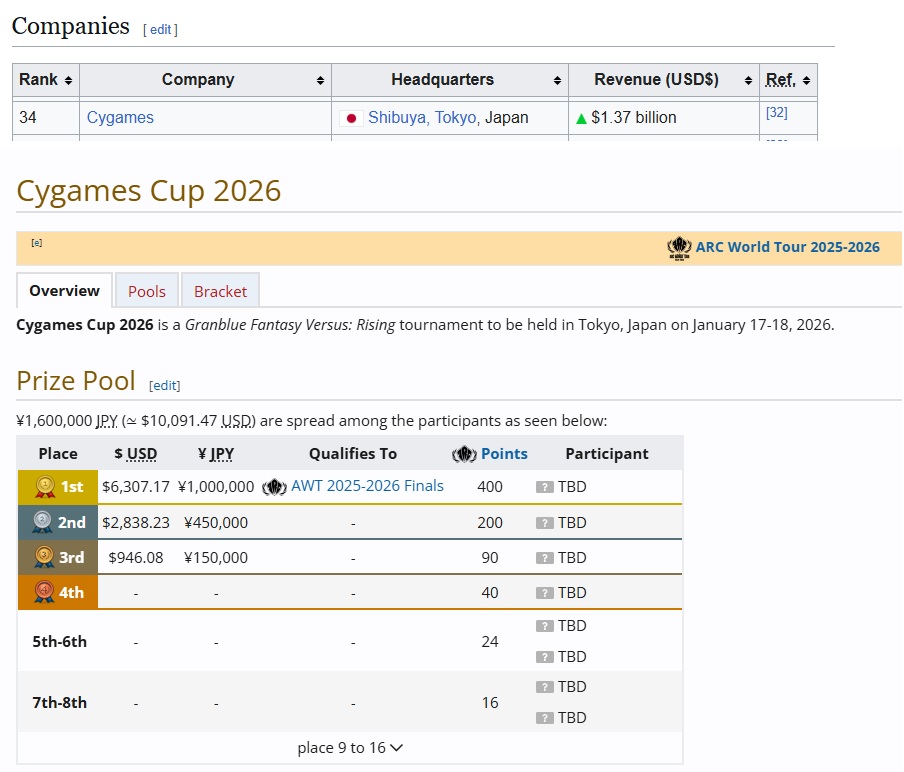904x772 pixels.
Task: Click the Qualifies To column header
Action: 353,454
